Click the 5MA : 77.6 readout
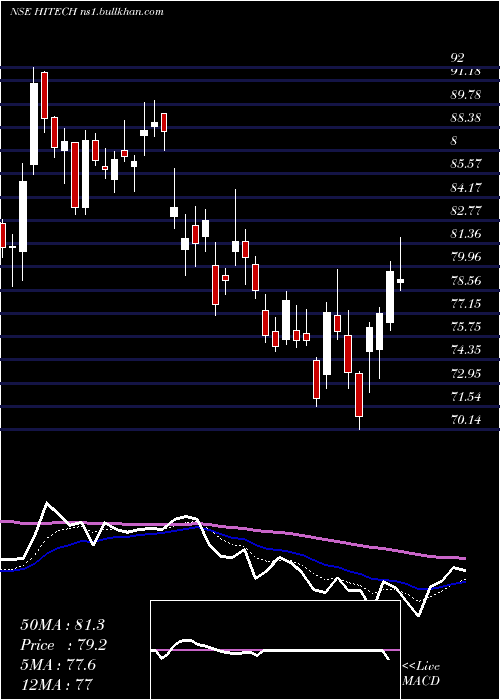 (x=60, y=666)
